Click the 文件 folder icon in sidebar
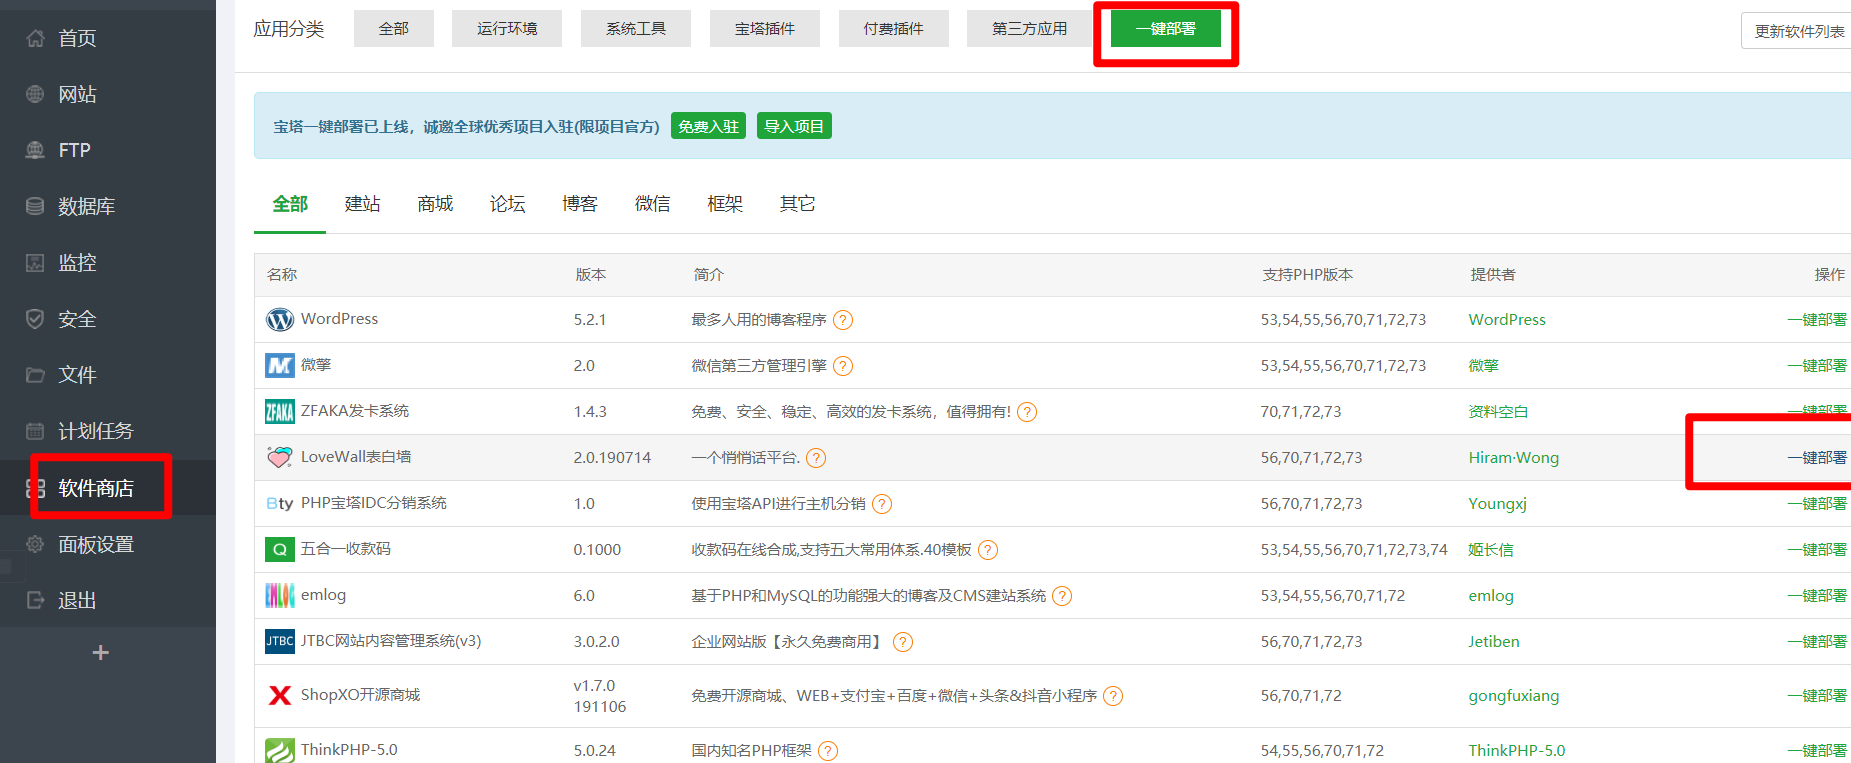 [35, 375]
